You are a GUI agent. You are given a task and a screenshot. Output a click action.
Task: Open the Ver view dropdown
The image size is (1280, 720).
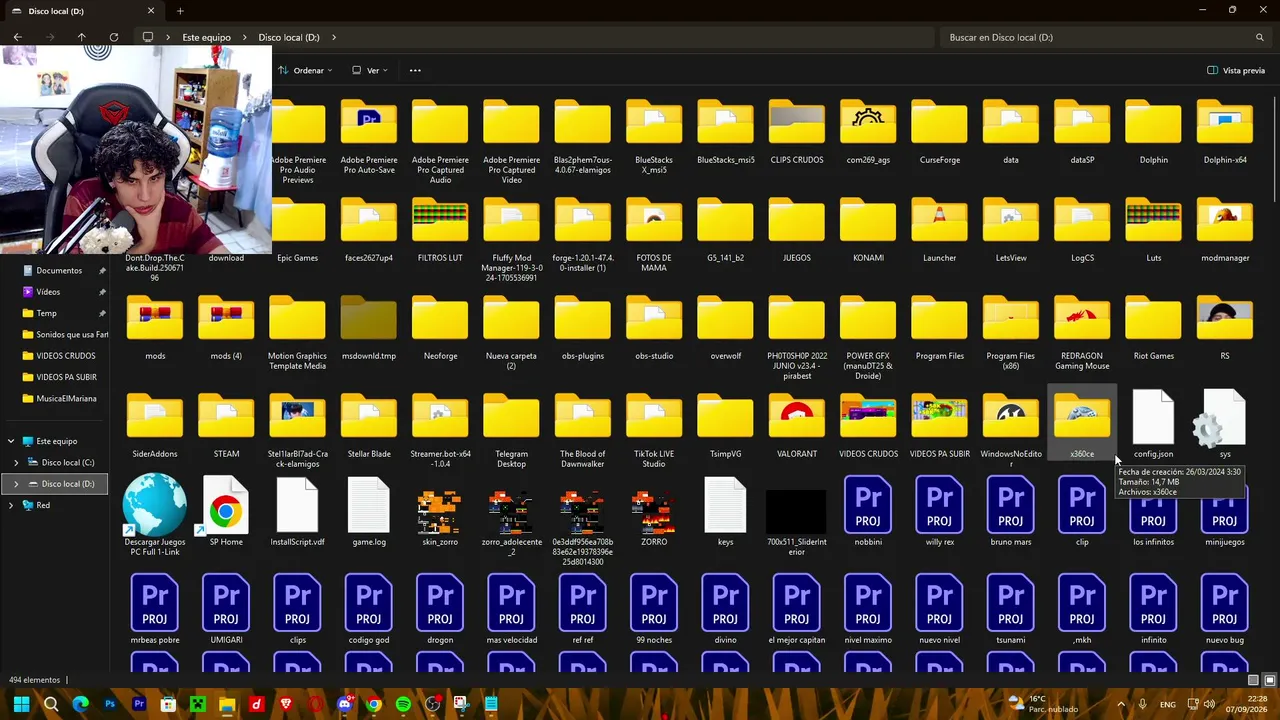tap(370, 70)
